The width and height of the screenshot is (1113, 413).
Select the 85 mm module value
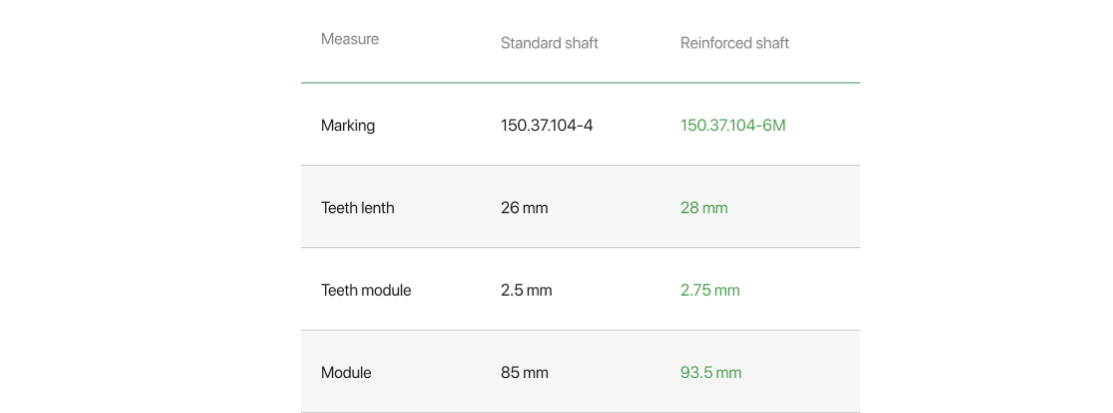[524, 373]
